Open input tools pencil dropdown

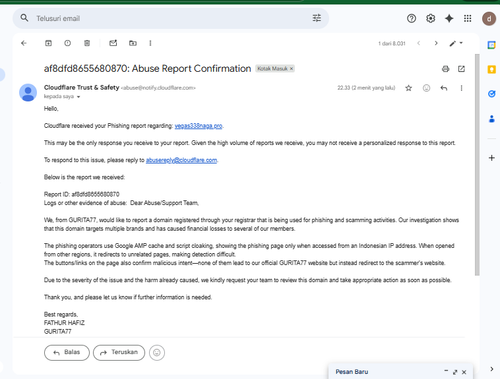click(x=456, y=43)
